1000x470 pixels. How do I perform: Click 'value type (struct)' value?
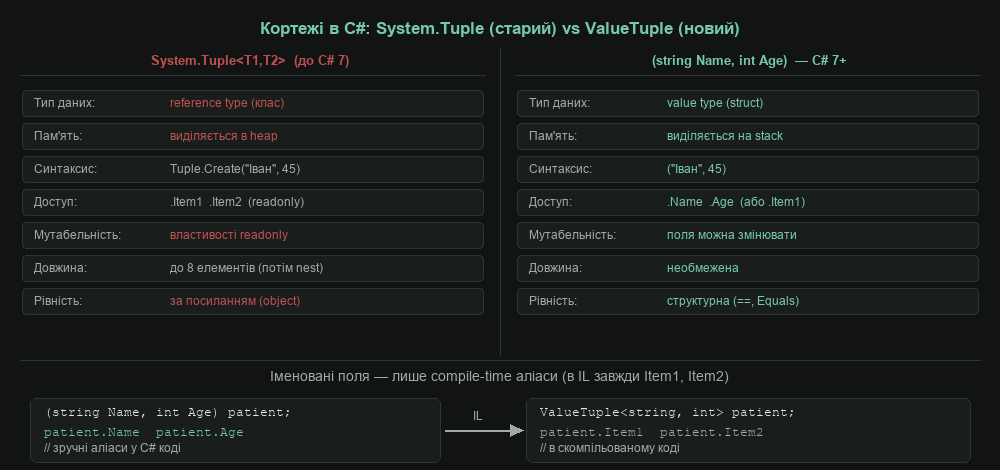click(x=715, y=103)
